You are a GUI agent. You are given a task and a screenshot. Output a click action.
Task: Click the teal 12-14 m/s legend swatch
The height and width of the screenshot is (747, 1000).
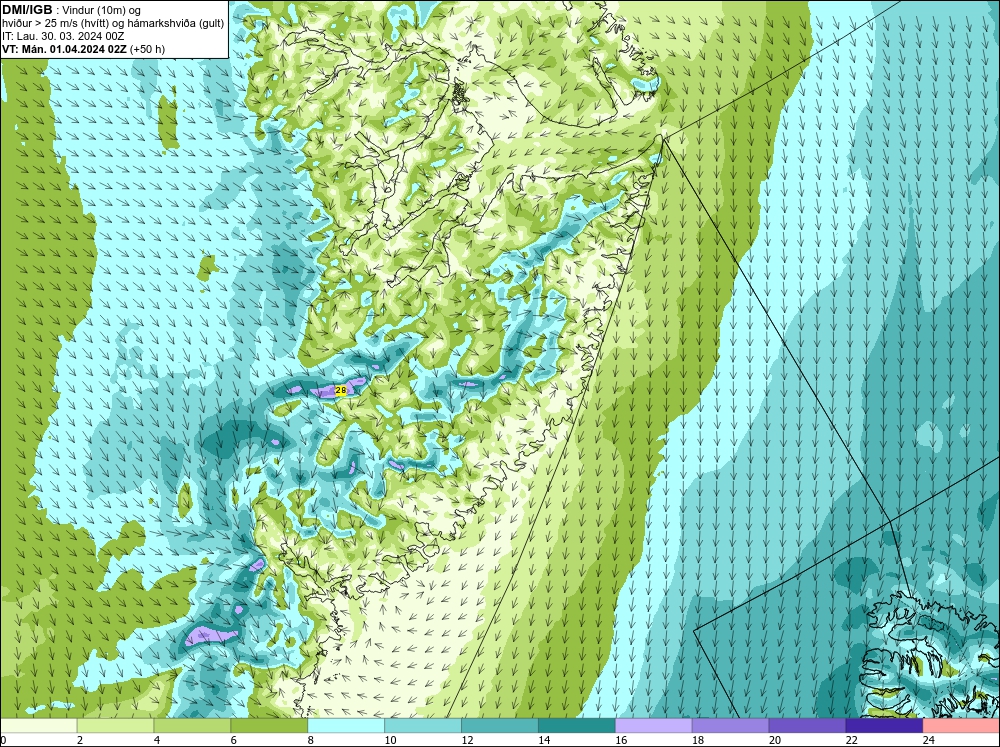pos(500,726)
